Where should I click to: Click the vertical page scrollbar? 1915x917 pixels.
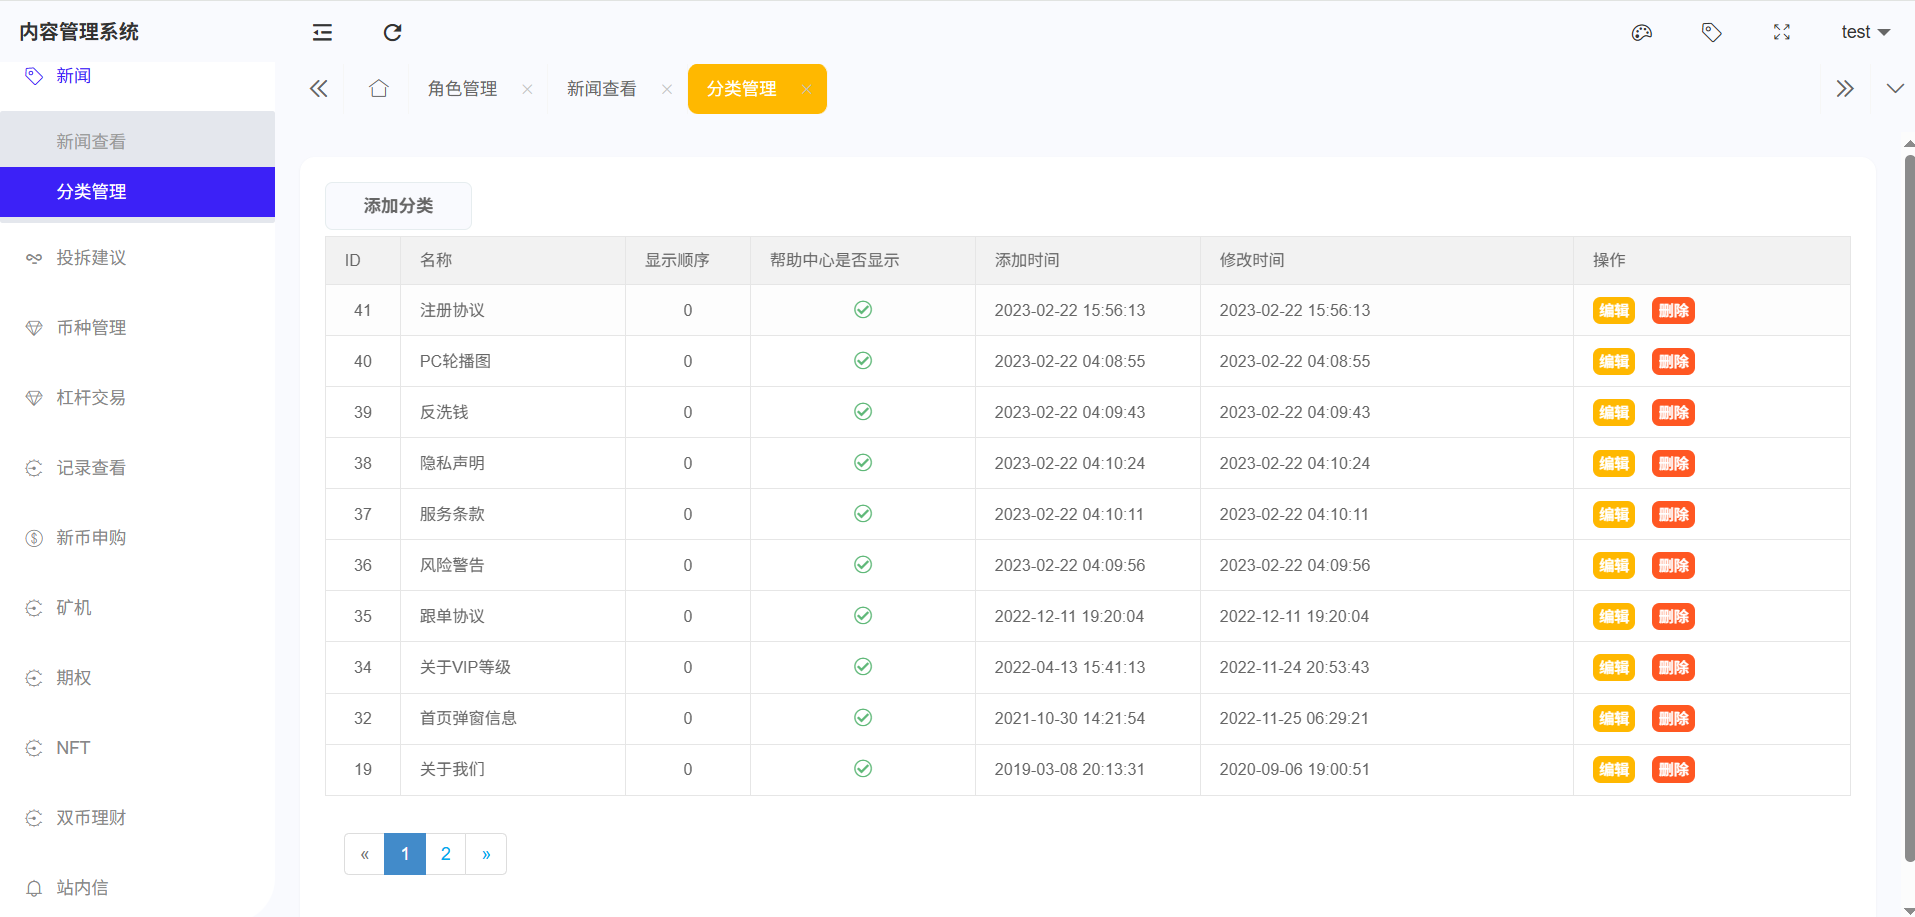1908,500
